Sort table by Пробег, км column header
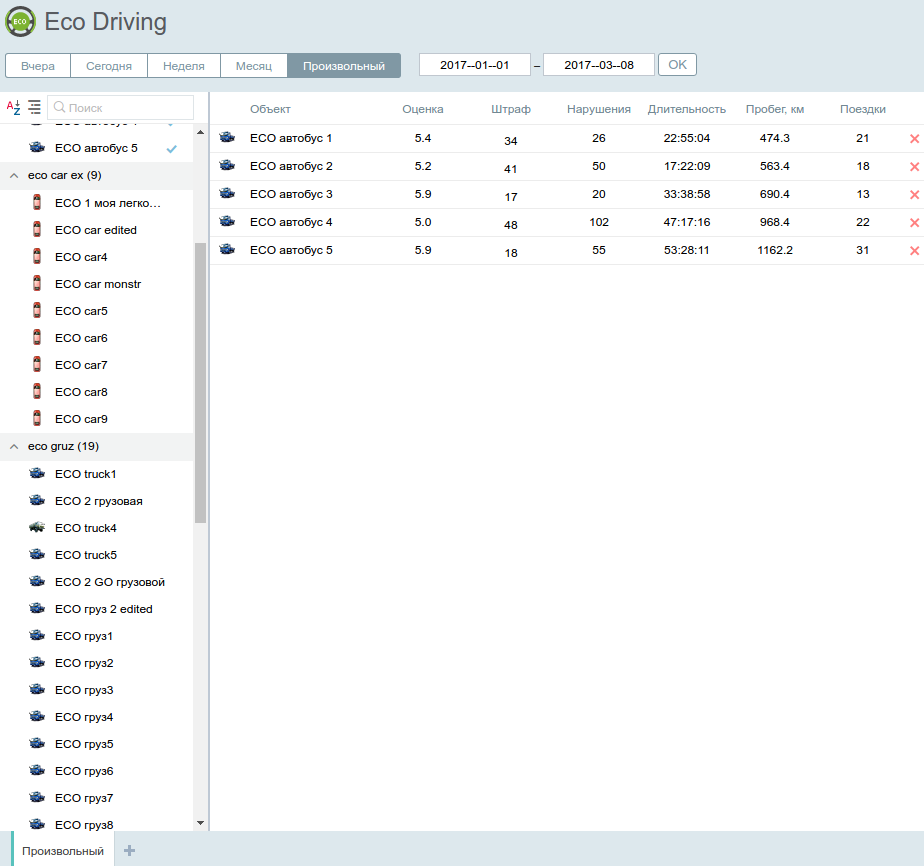924x866 pixels. [x=774, y=109]
